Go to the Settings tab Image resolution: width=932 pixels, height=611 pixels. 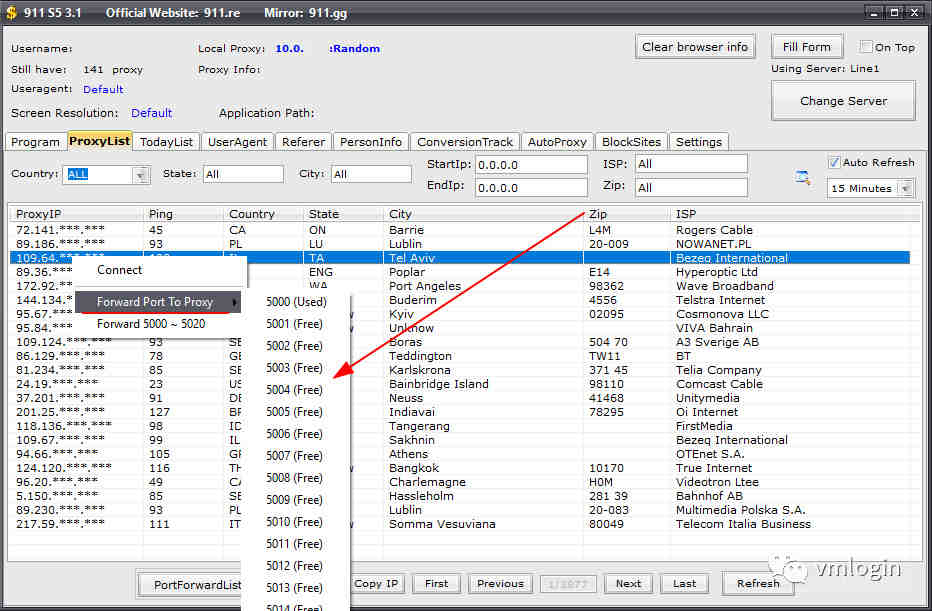(x=698, y=142)
